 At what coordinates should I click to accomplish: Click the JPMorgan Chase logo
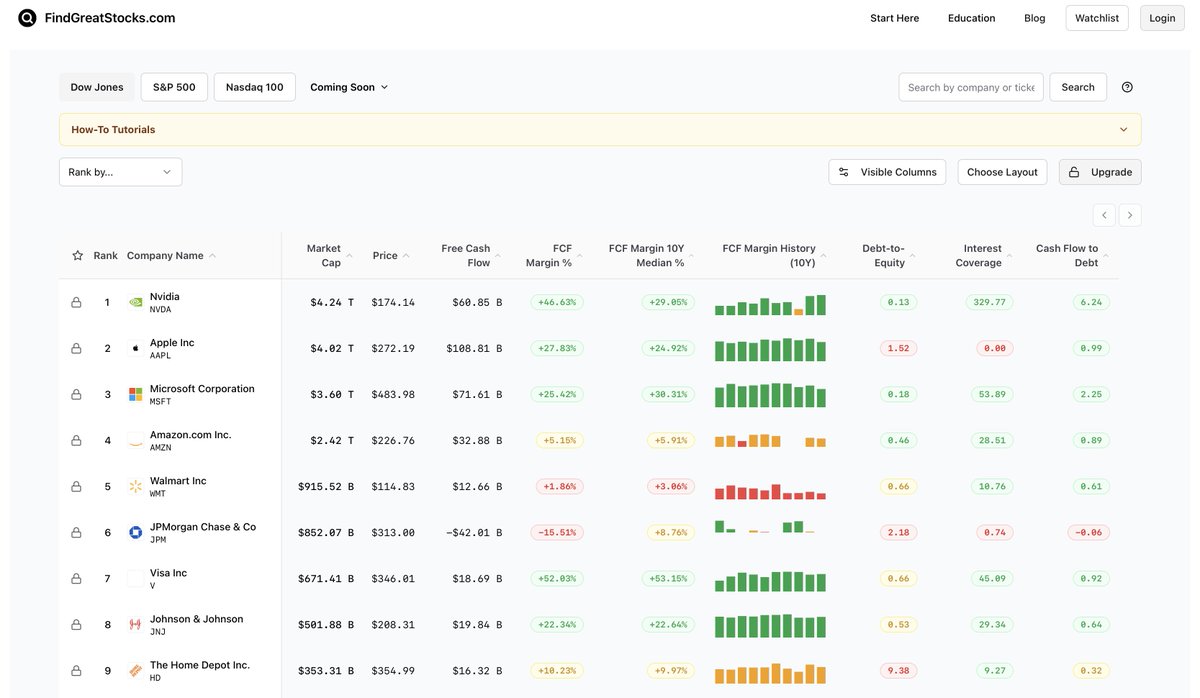click(136, 532)
